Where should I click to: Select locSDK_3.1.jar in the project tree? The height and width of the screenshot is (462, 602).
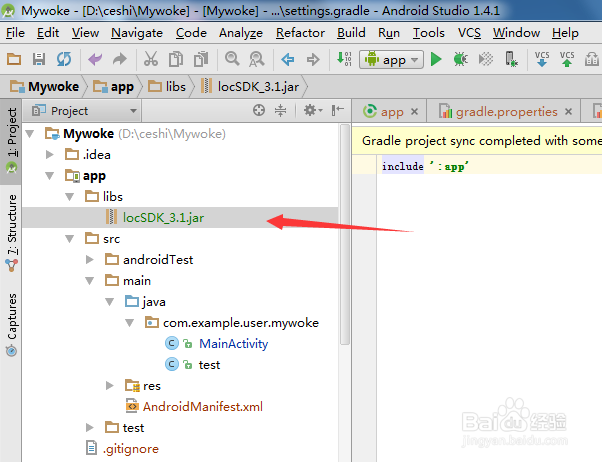click(x=180, y=218)
